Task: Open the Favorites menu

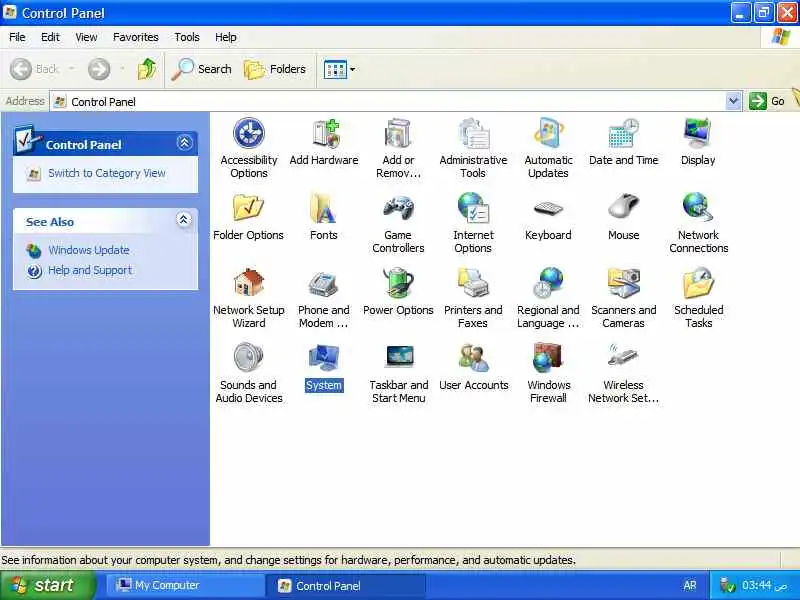Action: [136, 37]
